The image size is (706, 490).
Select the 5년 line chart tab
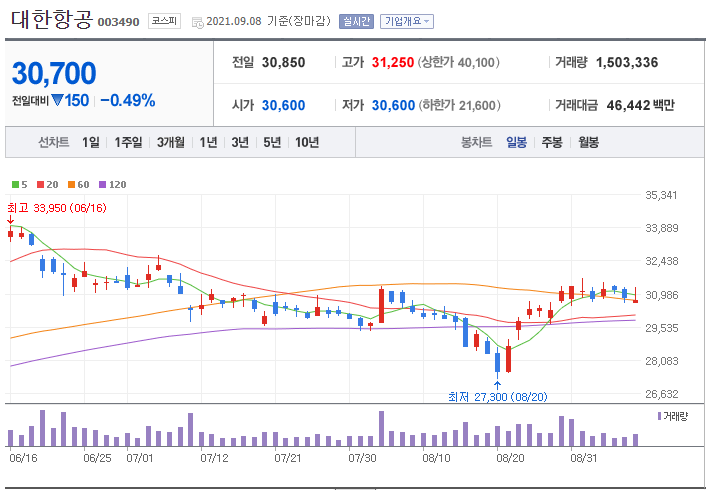[x=272, y=143]
